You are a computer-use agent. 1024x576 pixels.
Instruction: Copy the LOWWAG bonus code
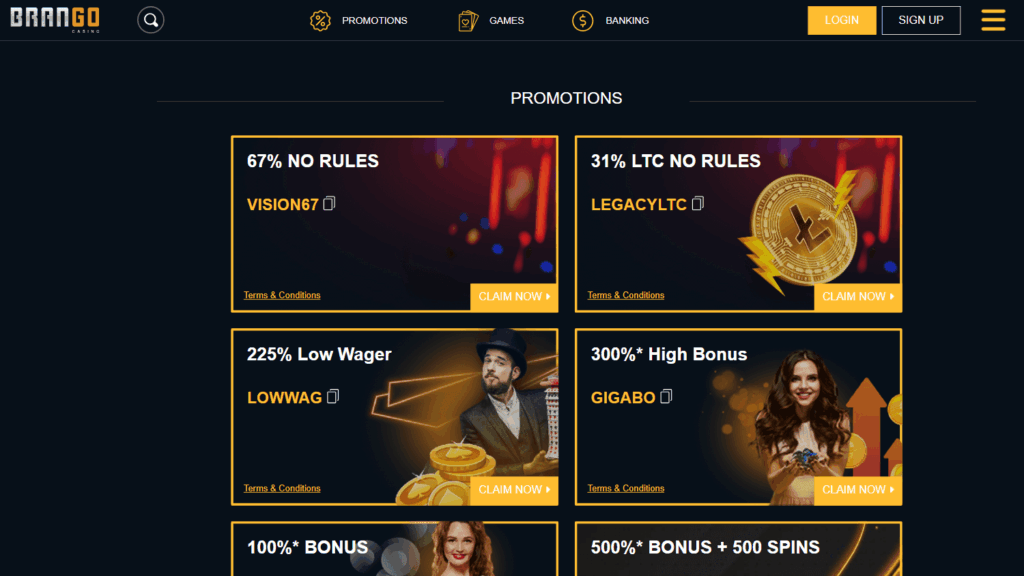(333, 396)
